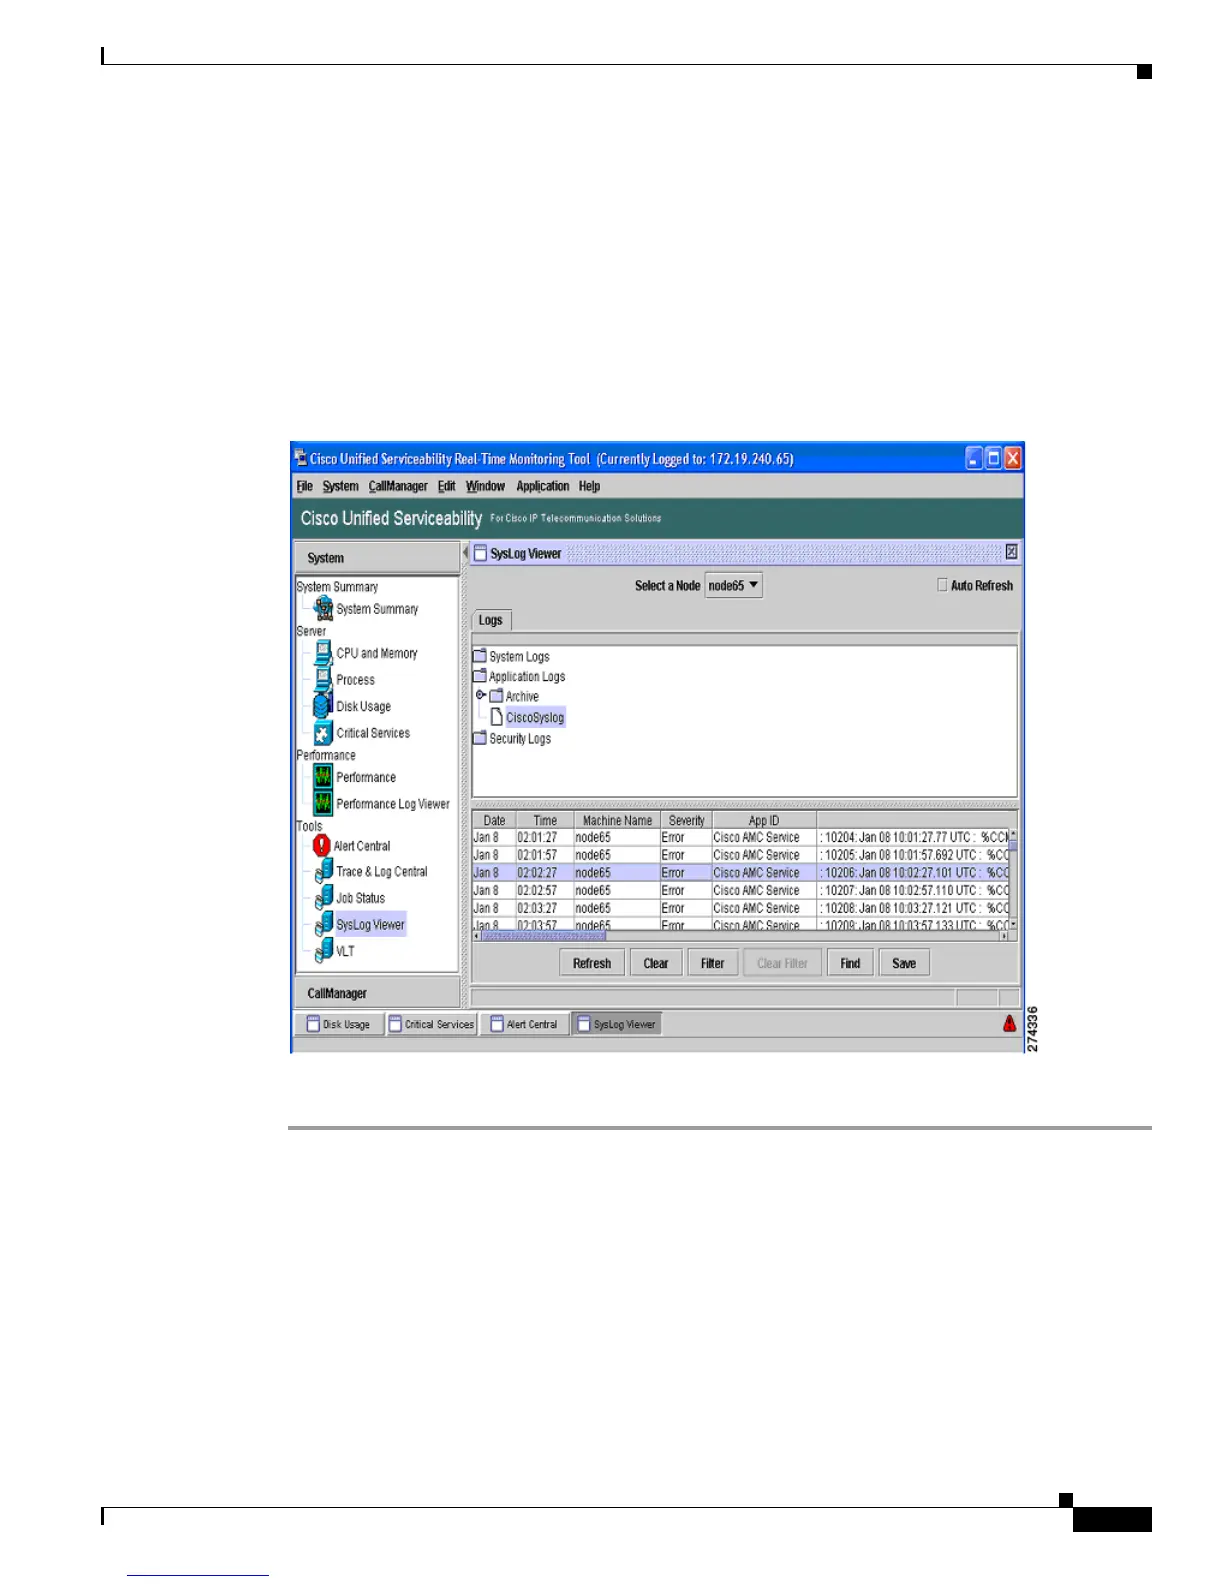1224x1584 pixels.
Task: Click scroll-right arrow of log table scrollbar
Action: [x=1004, y=936]
